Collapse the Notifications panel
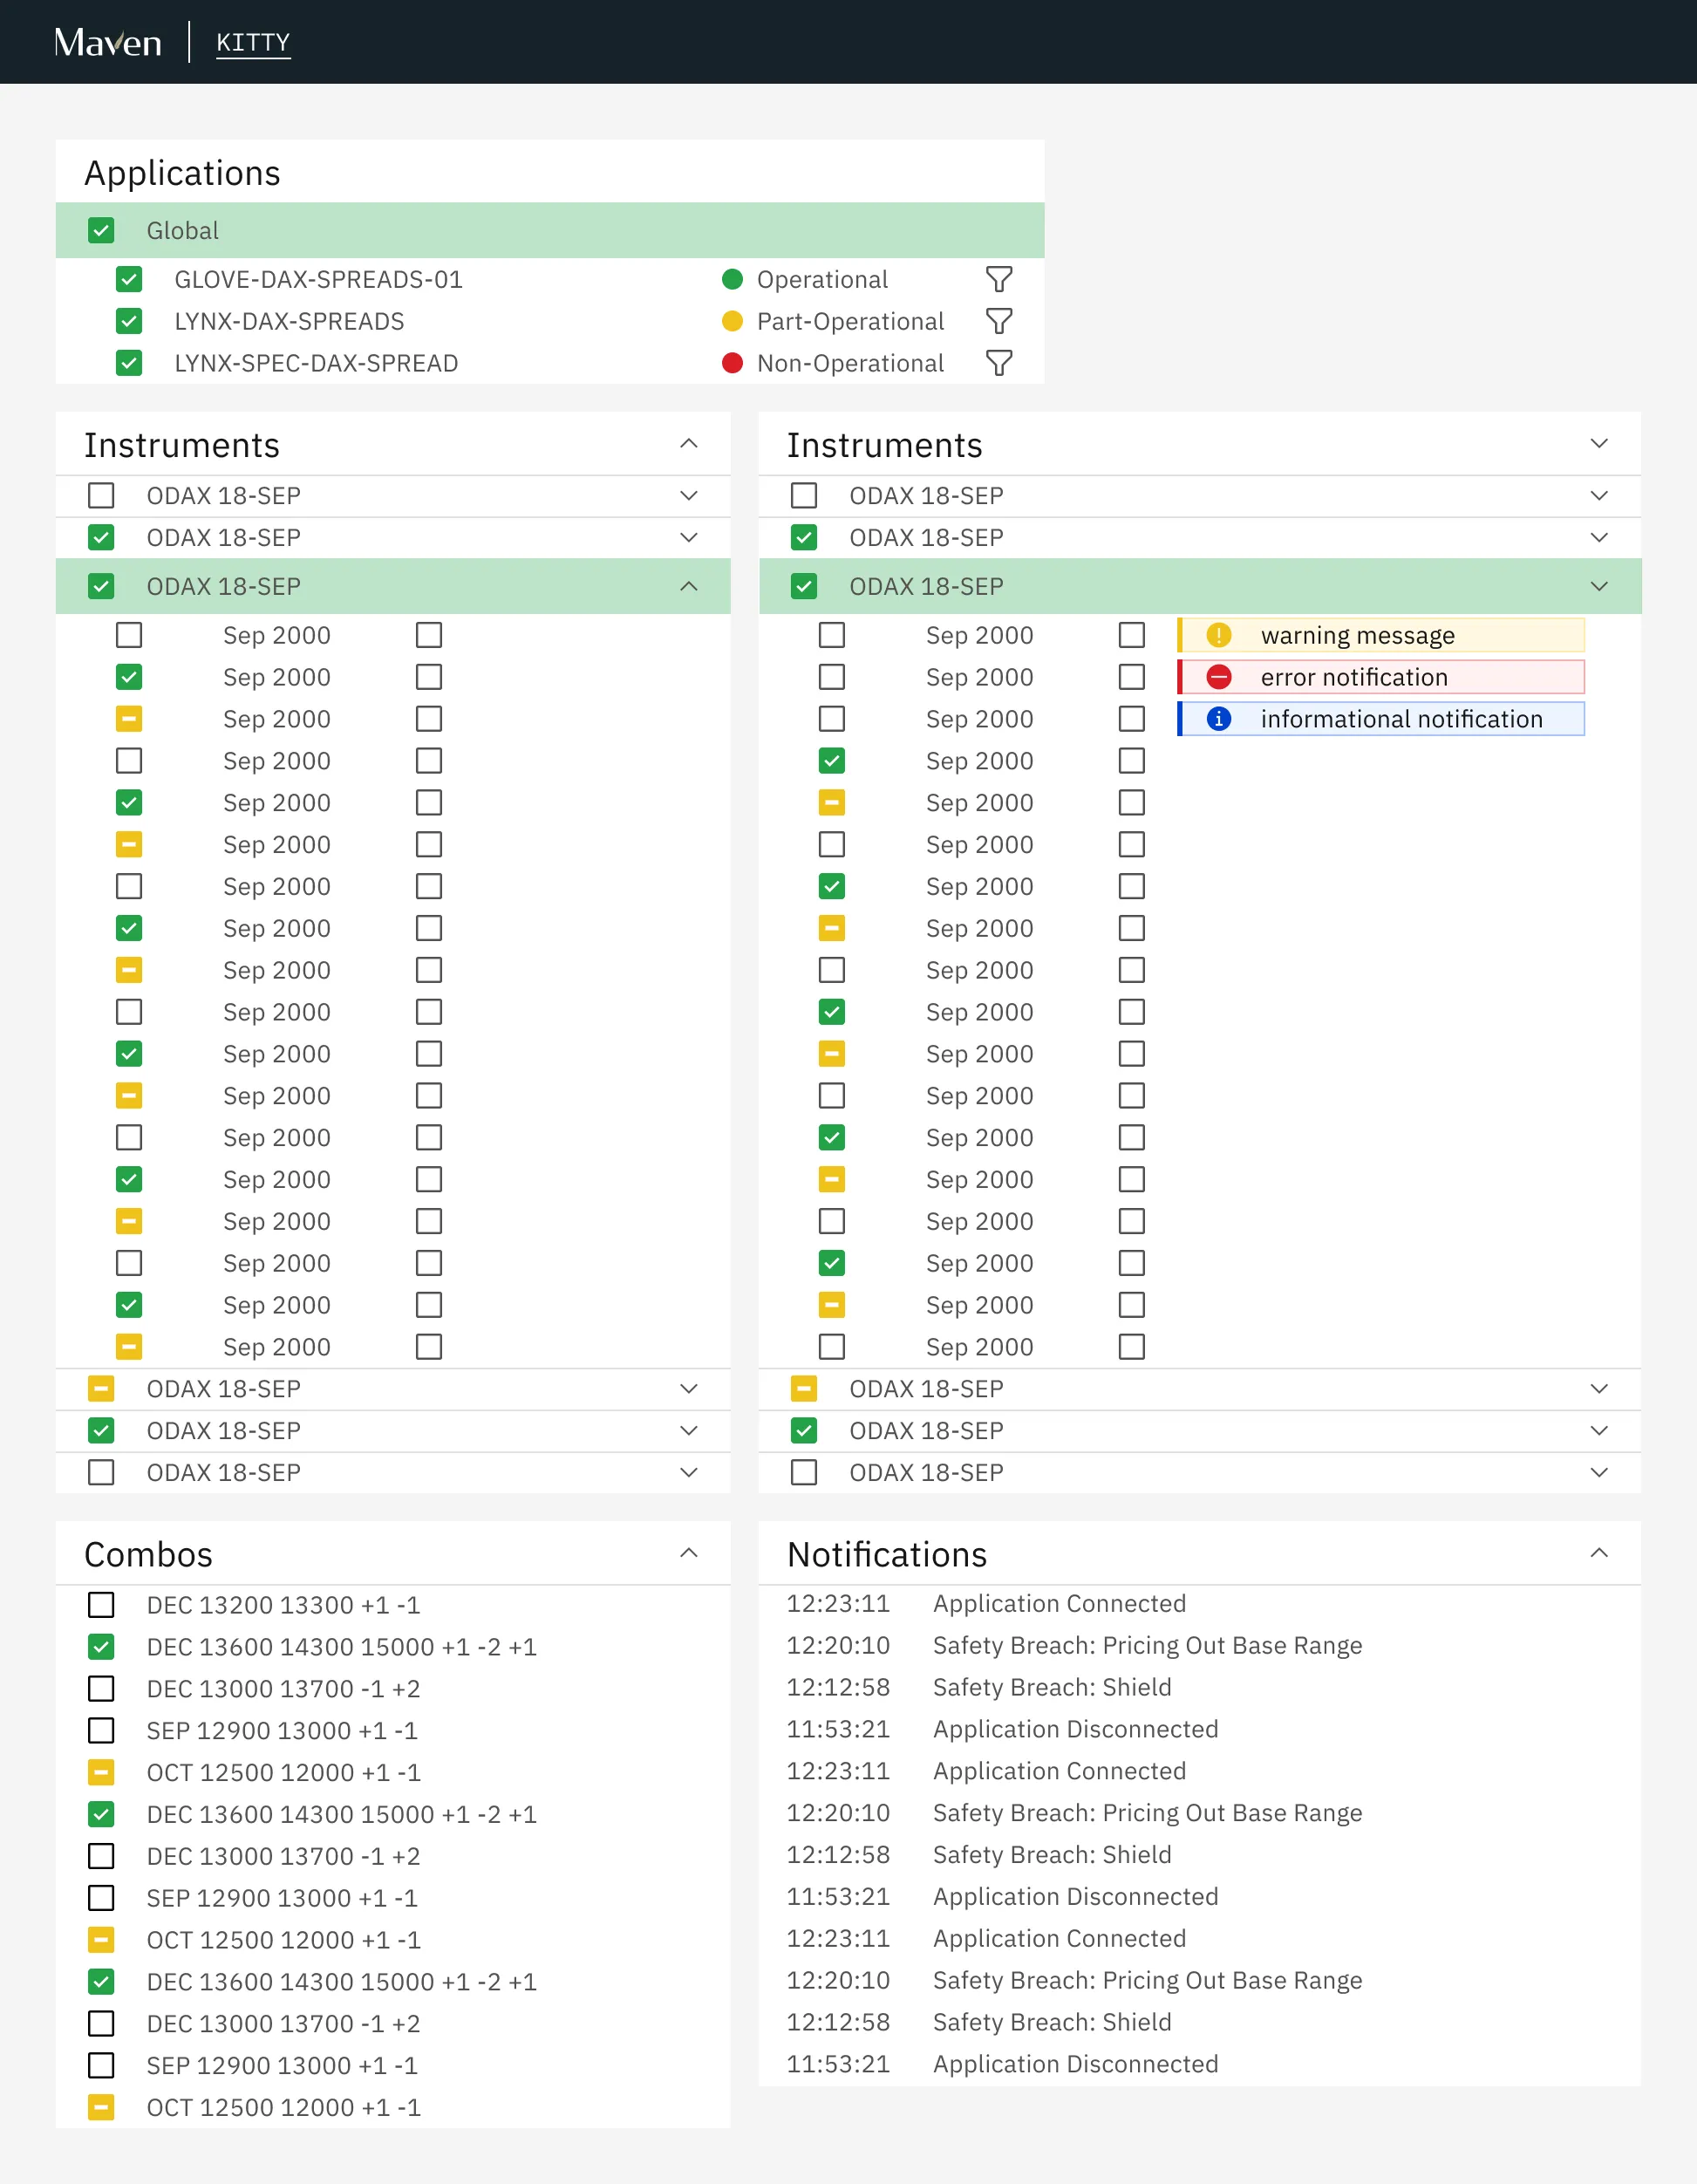Image resolution: width=1697 pixels, height=2184 pixels. click(1598, 1553)
